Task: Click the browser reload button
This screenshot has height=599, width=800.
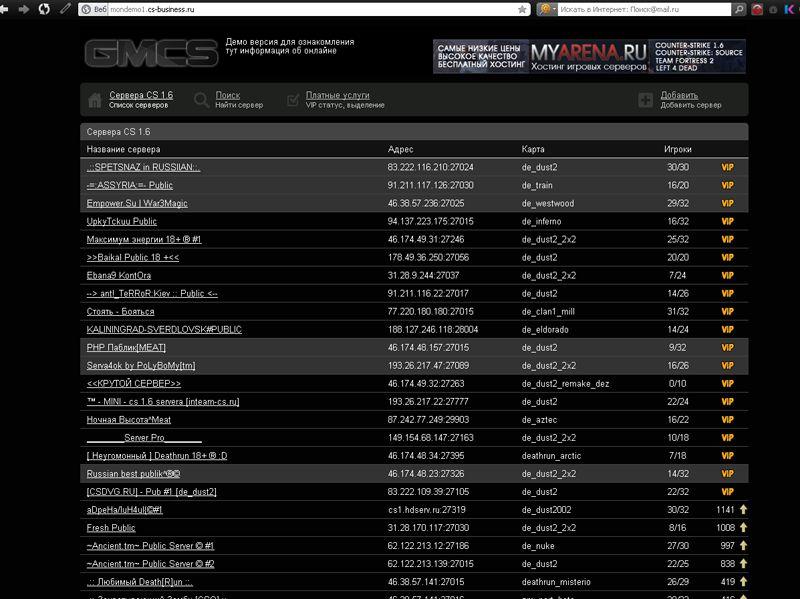Action: pyautogui.click(x=43, y=9)
